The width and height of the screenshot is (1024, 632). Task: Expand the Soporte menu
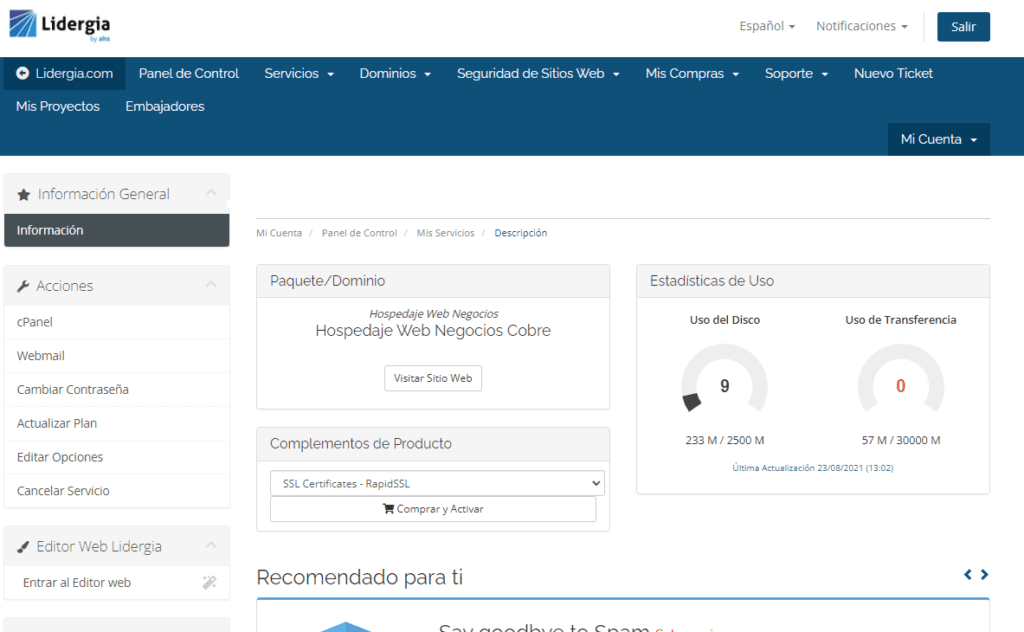pos(797,73)
